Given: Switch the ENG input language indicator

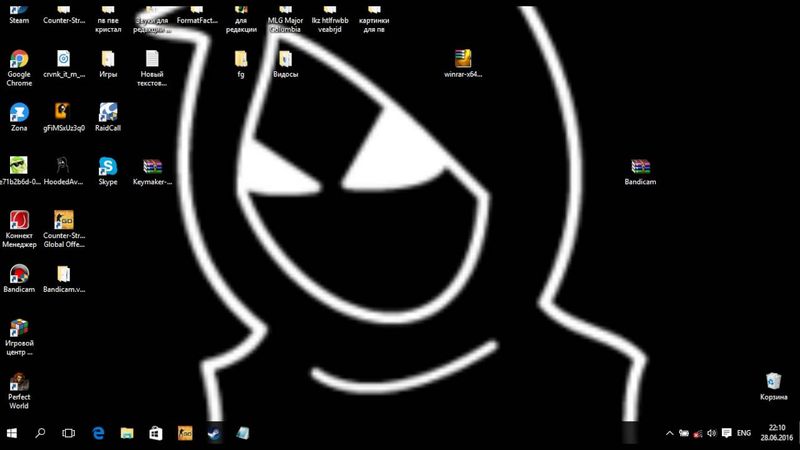Looking at the screenshot, I should click(743, 434).
